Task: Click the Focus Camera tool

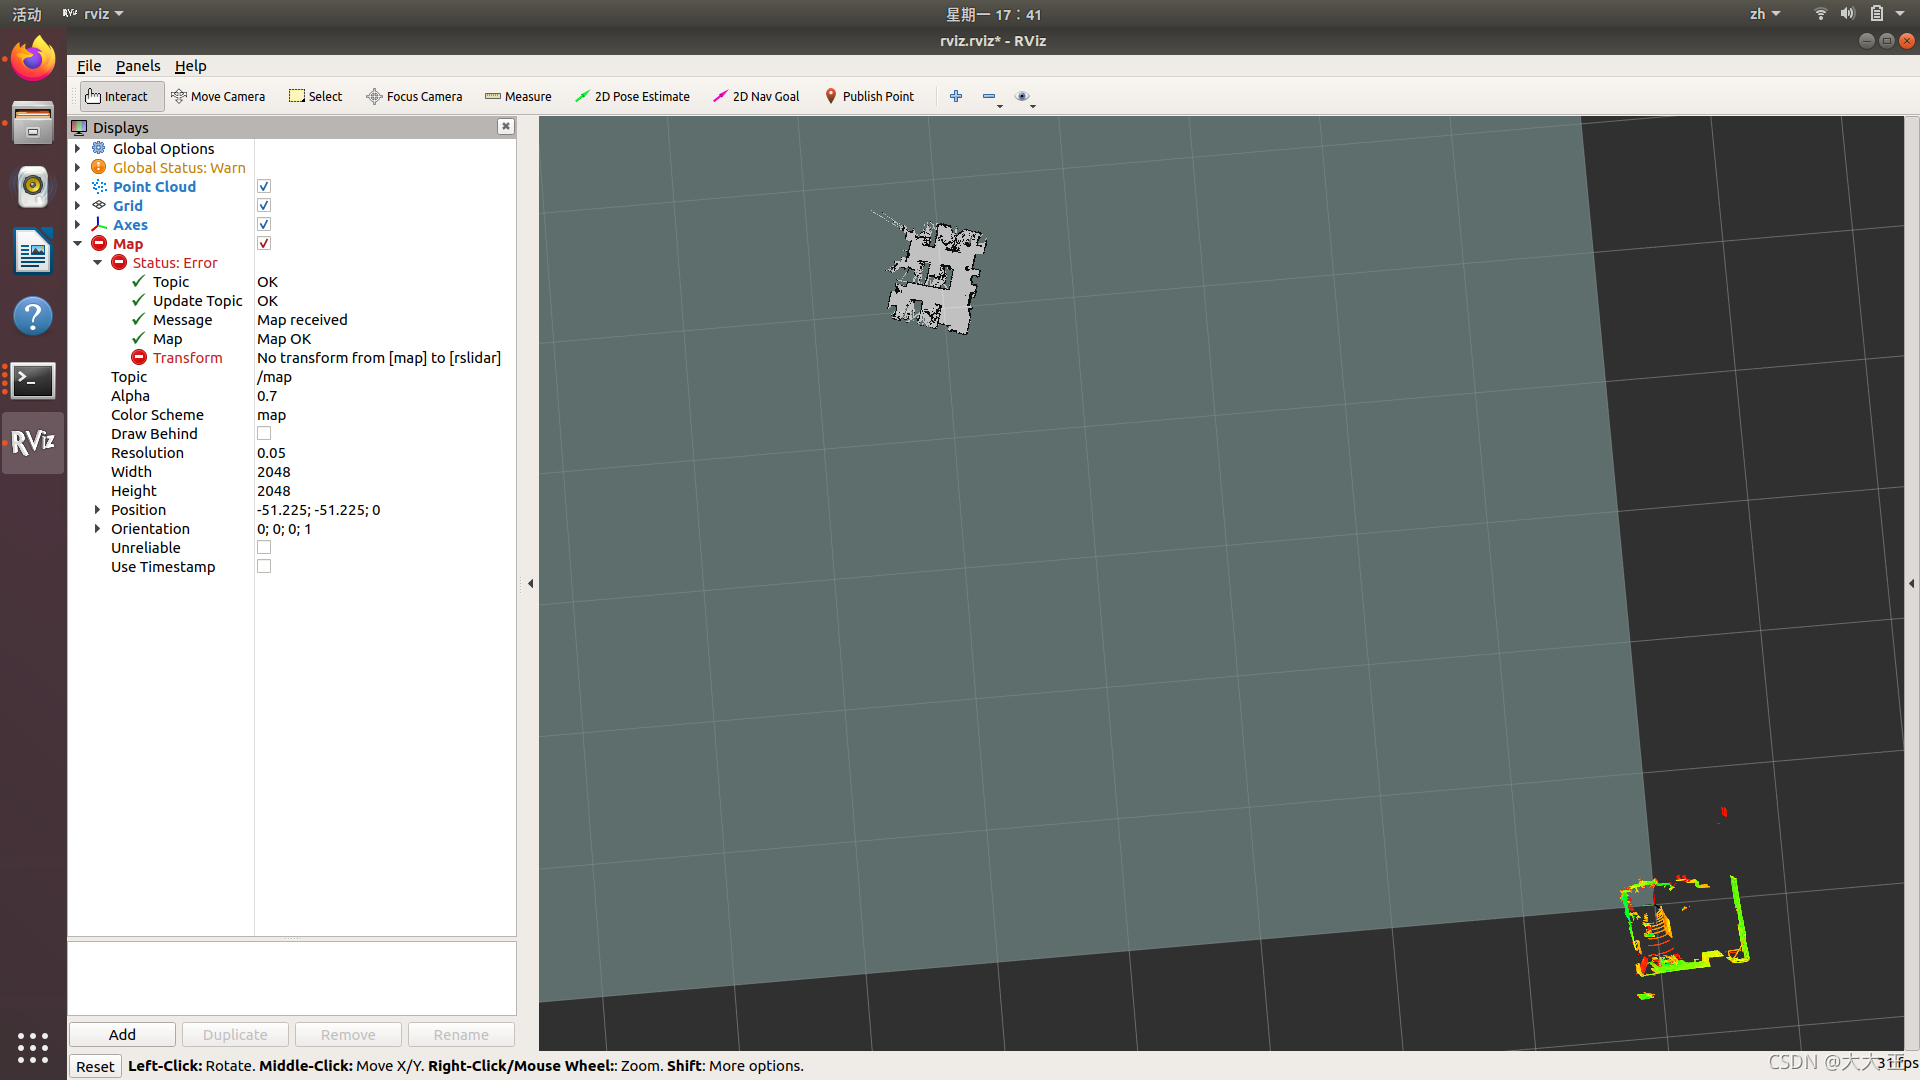Action: coord(413,95)
